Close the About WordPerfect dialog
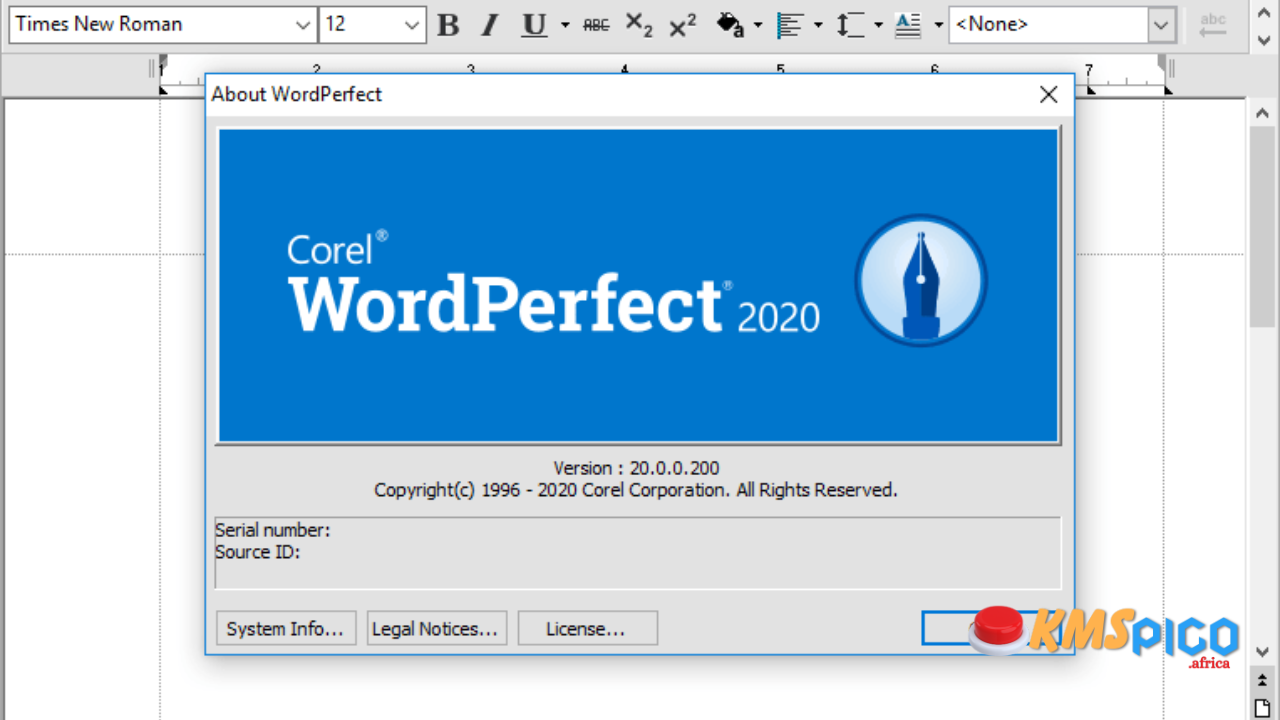The height and width of the screenshot is (720, 1280). pyautogui.click(x=1048, y=94)
